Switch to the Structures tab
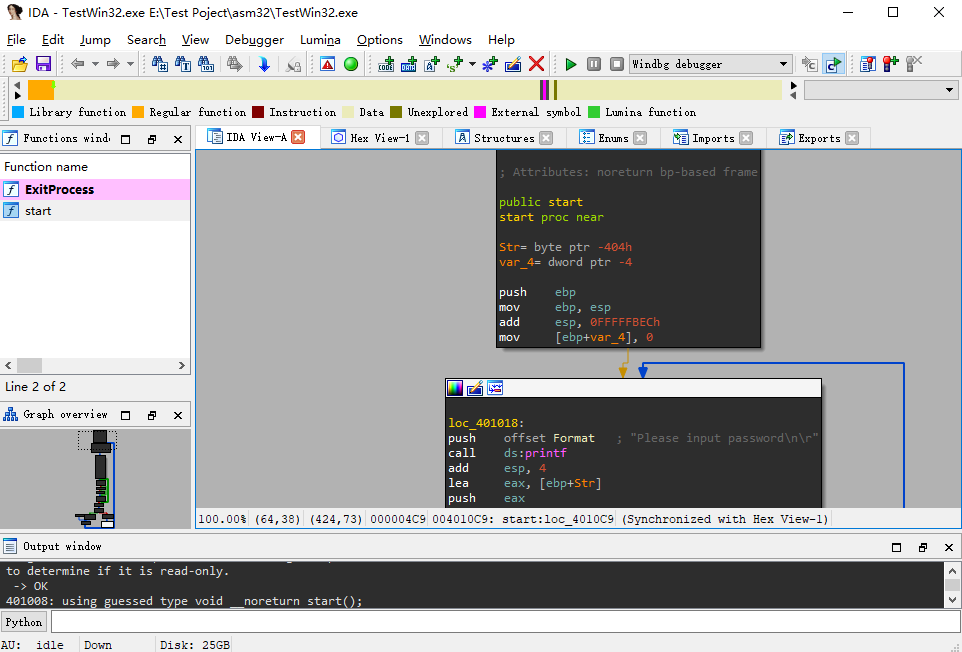The height and width of the screenshot is (652, 962). (x=503, y=138)
